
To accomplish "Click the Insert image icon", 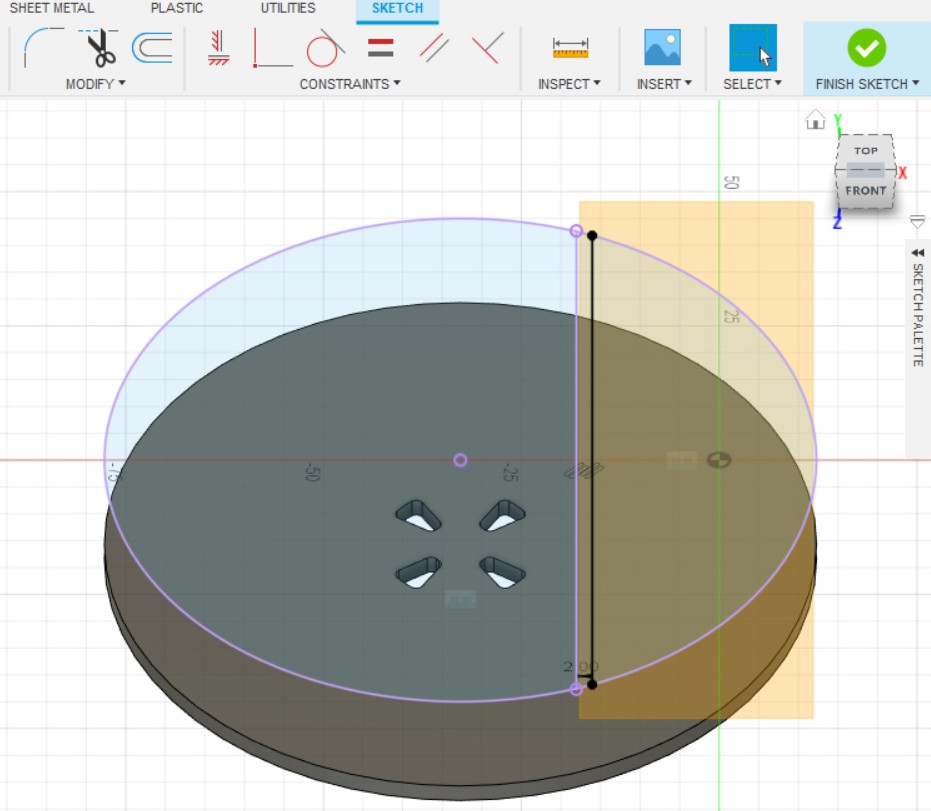I will (x=662, y=47).
